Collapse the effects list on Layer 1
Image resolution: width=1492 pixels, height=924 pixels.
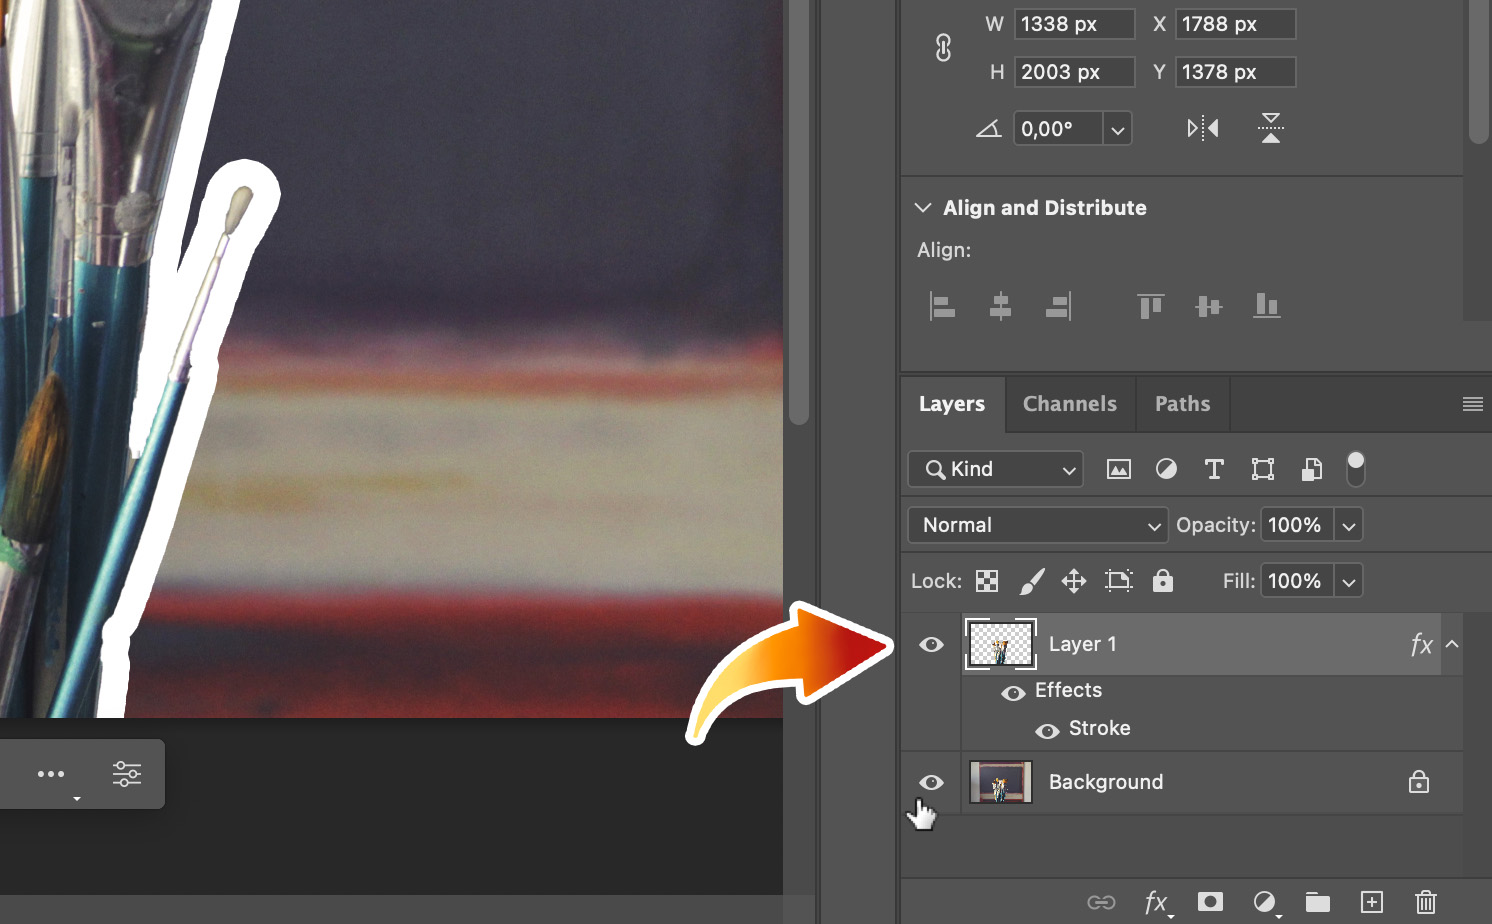point(1452,644)
